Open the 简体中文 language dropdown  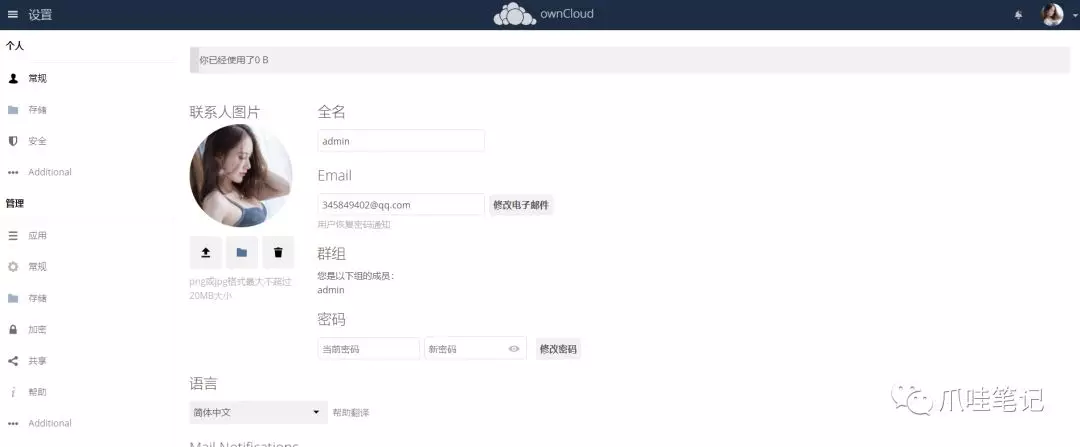coord(258,413)
